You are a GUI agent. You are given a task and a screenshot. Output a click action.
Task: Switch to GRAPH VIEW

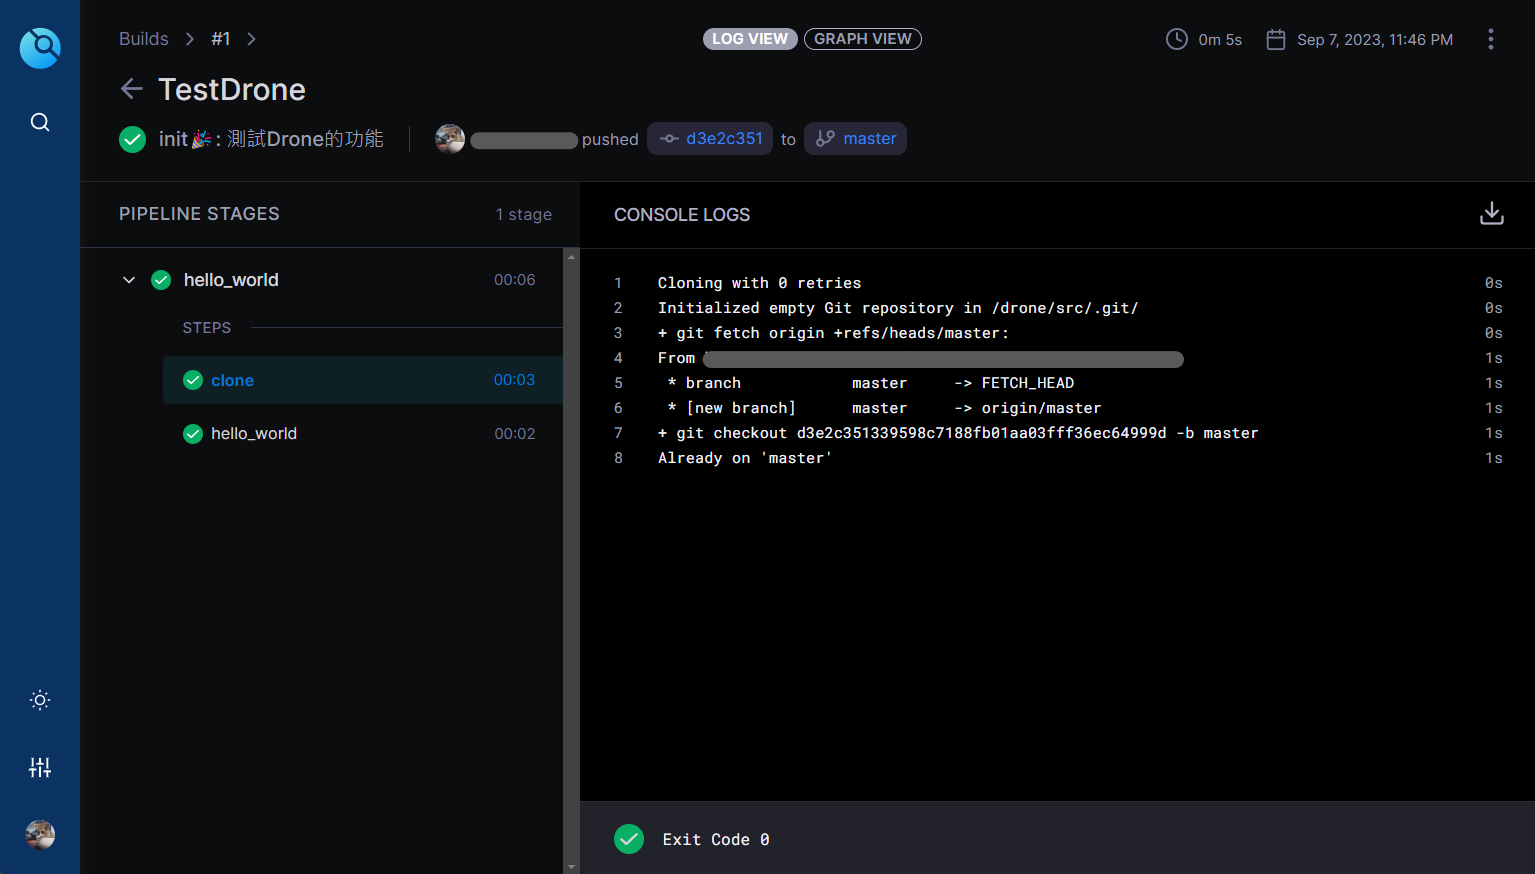[863, 39]
